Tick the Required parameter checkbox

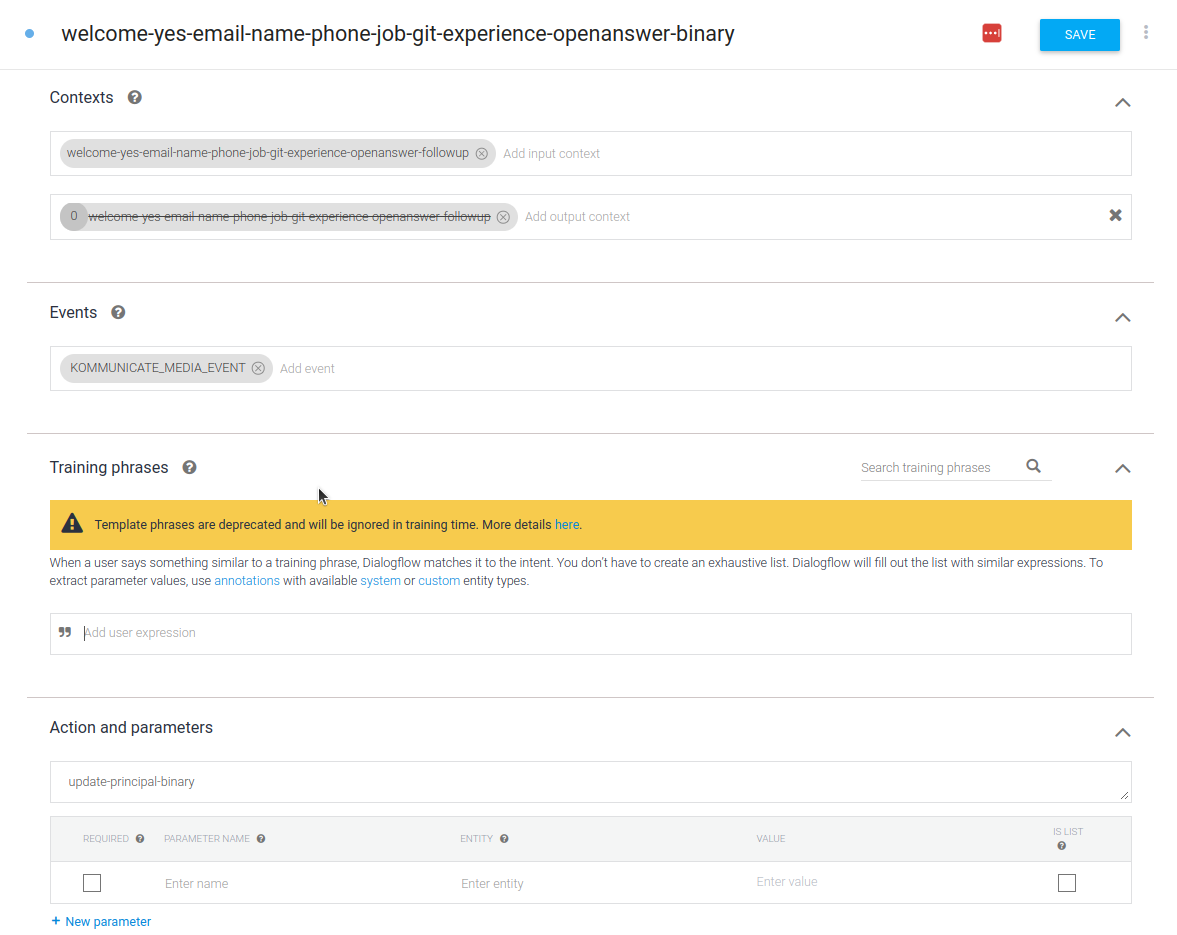pyautogui.click(x=92, y=883)
